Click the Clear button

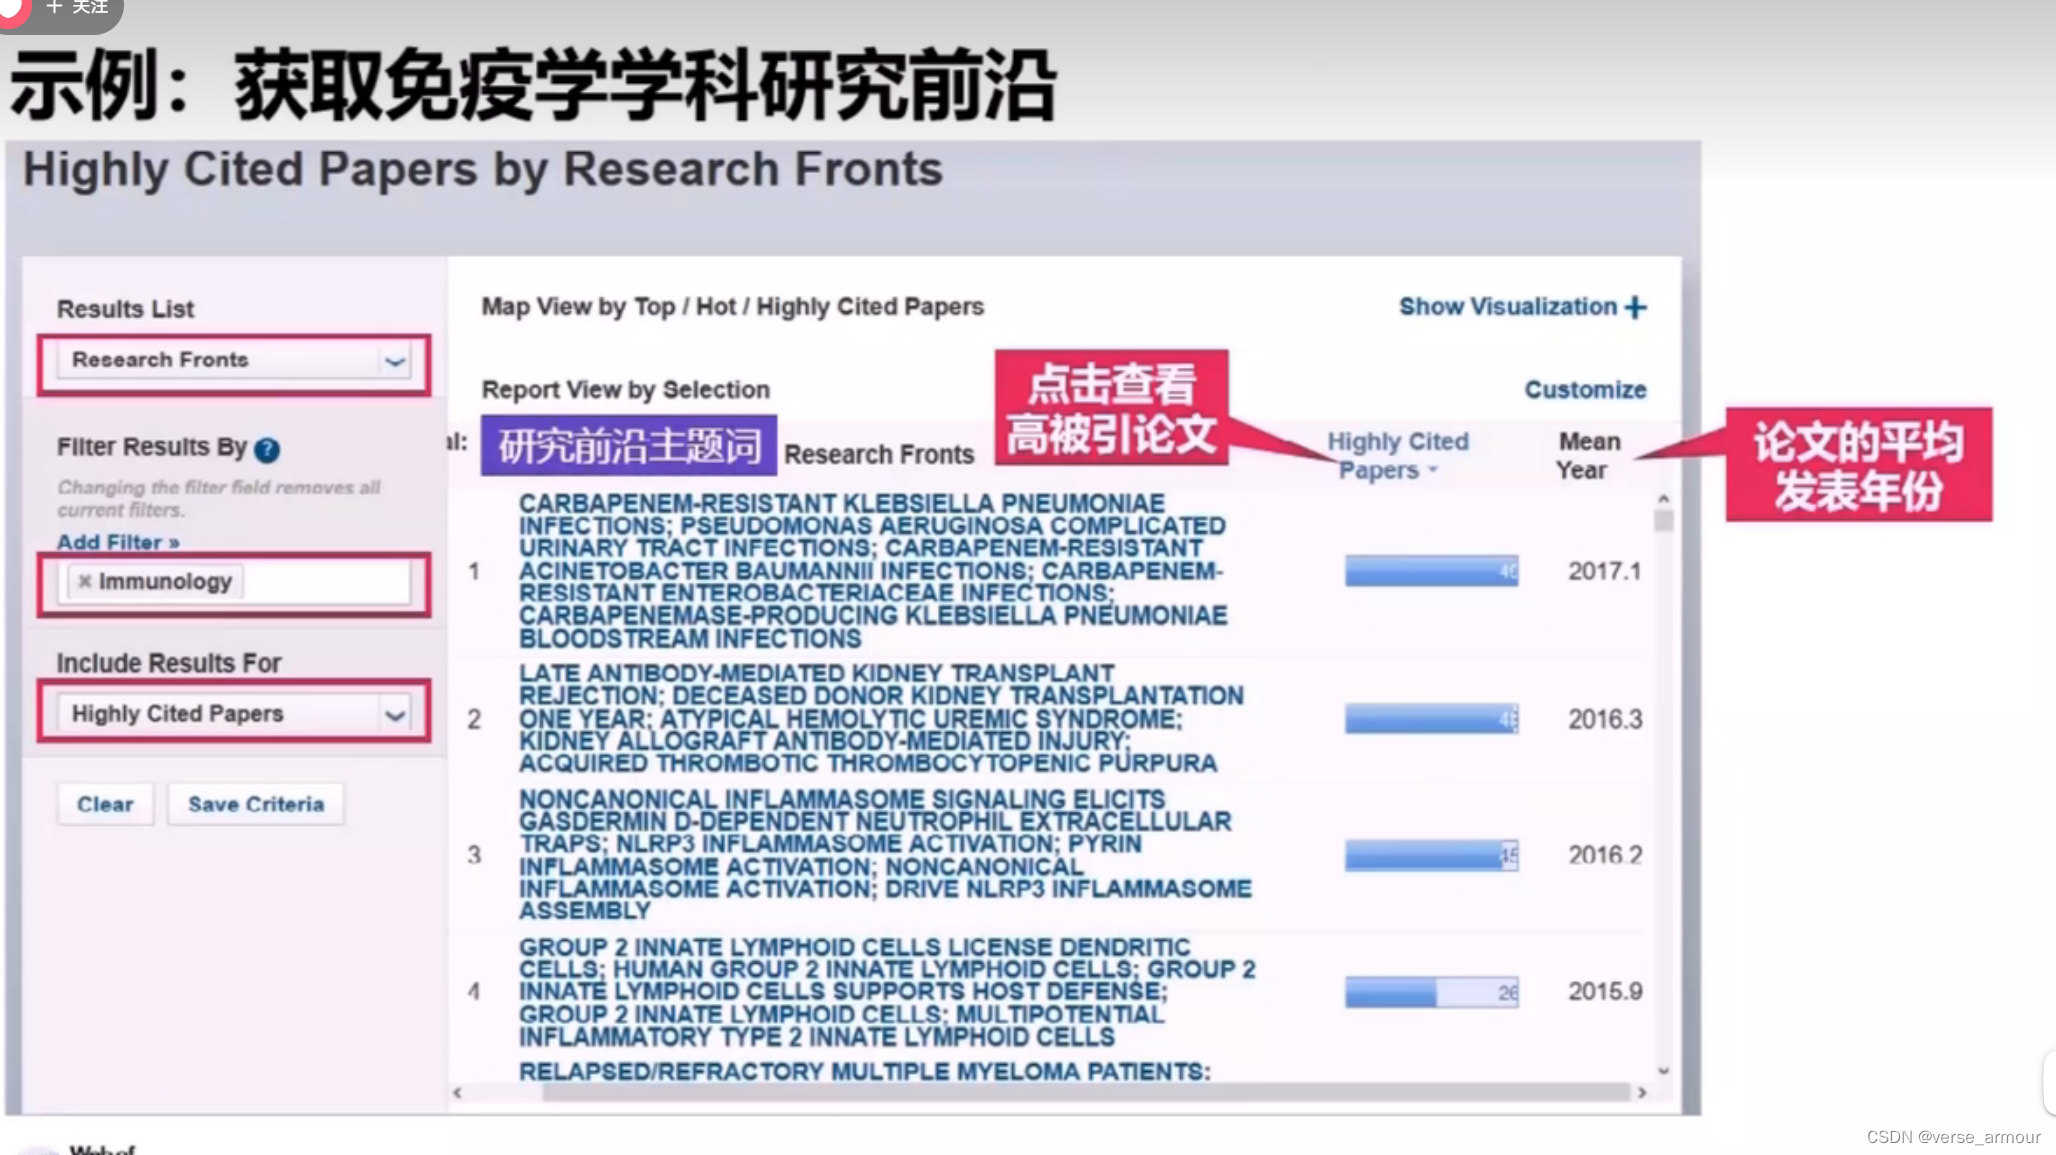click(x=105, y=804)
